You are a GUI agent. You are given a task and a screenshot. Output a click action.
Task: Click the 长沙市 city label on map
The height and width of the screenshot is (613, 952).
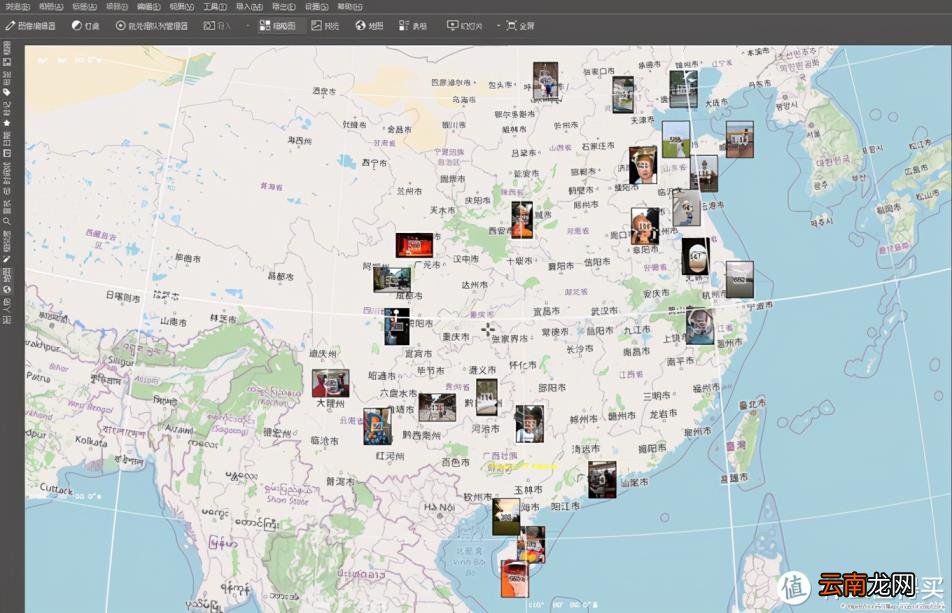tap(579, 349)
